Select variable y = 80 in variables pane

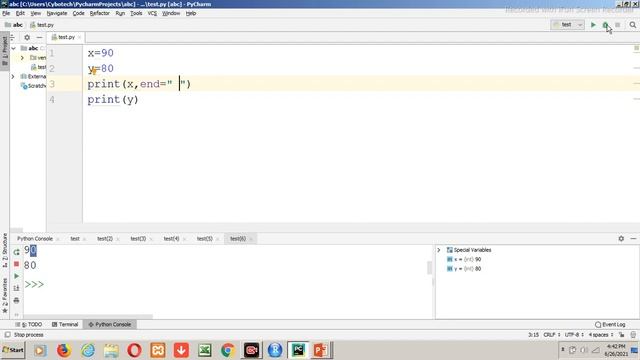point(464,269)
